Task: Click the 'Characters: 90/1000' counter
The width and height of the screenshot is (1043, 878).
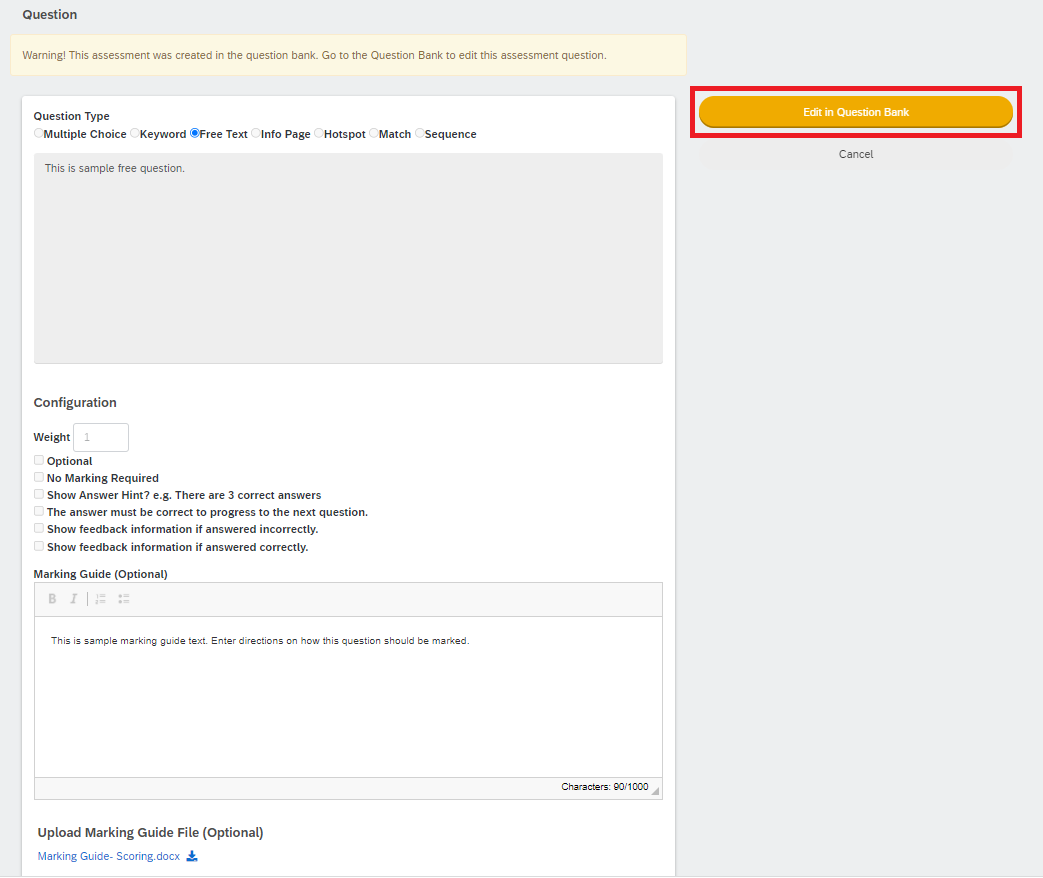Action: point(605,787)
